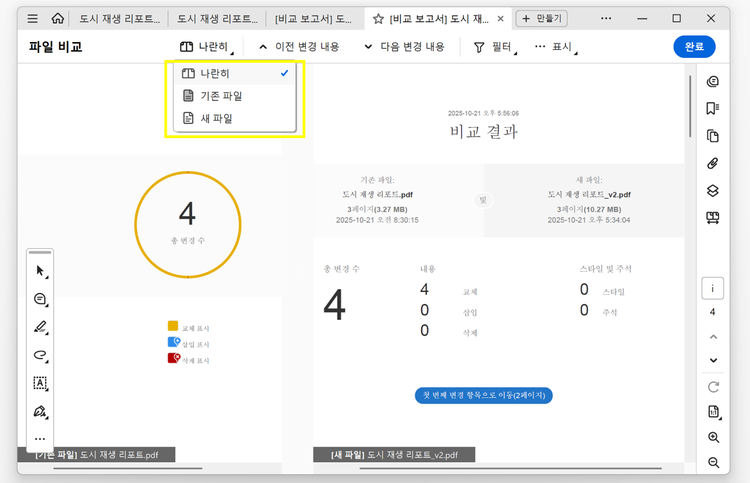Select the text box recognition tool
The image size is (750, 483).
pos(41,383)
